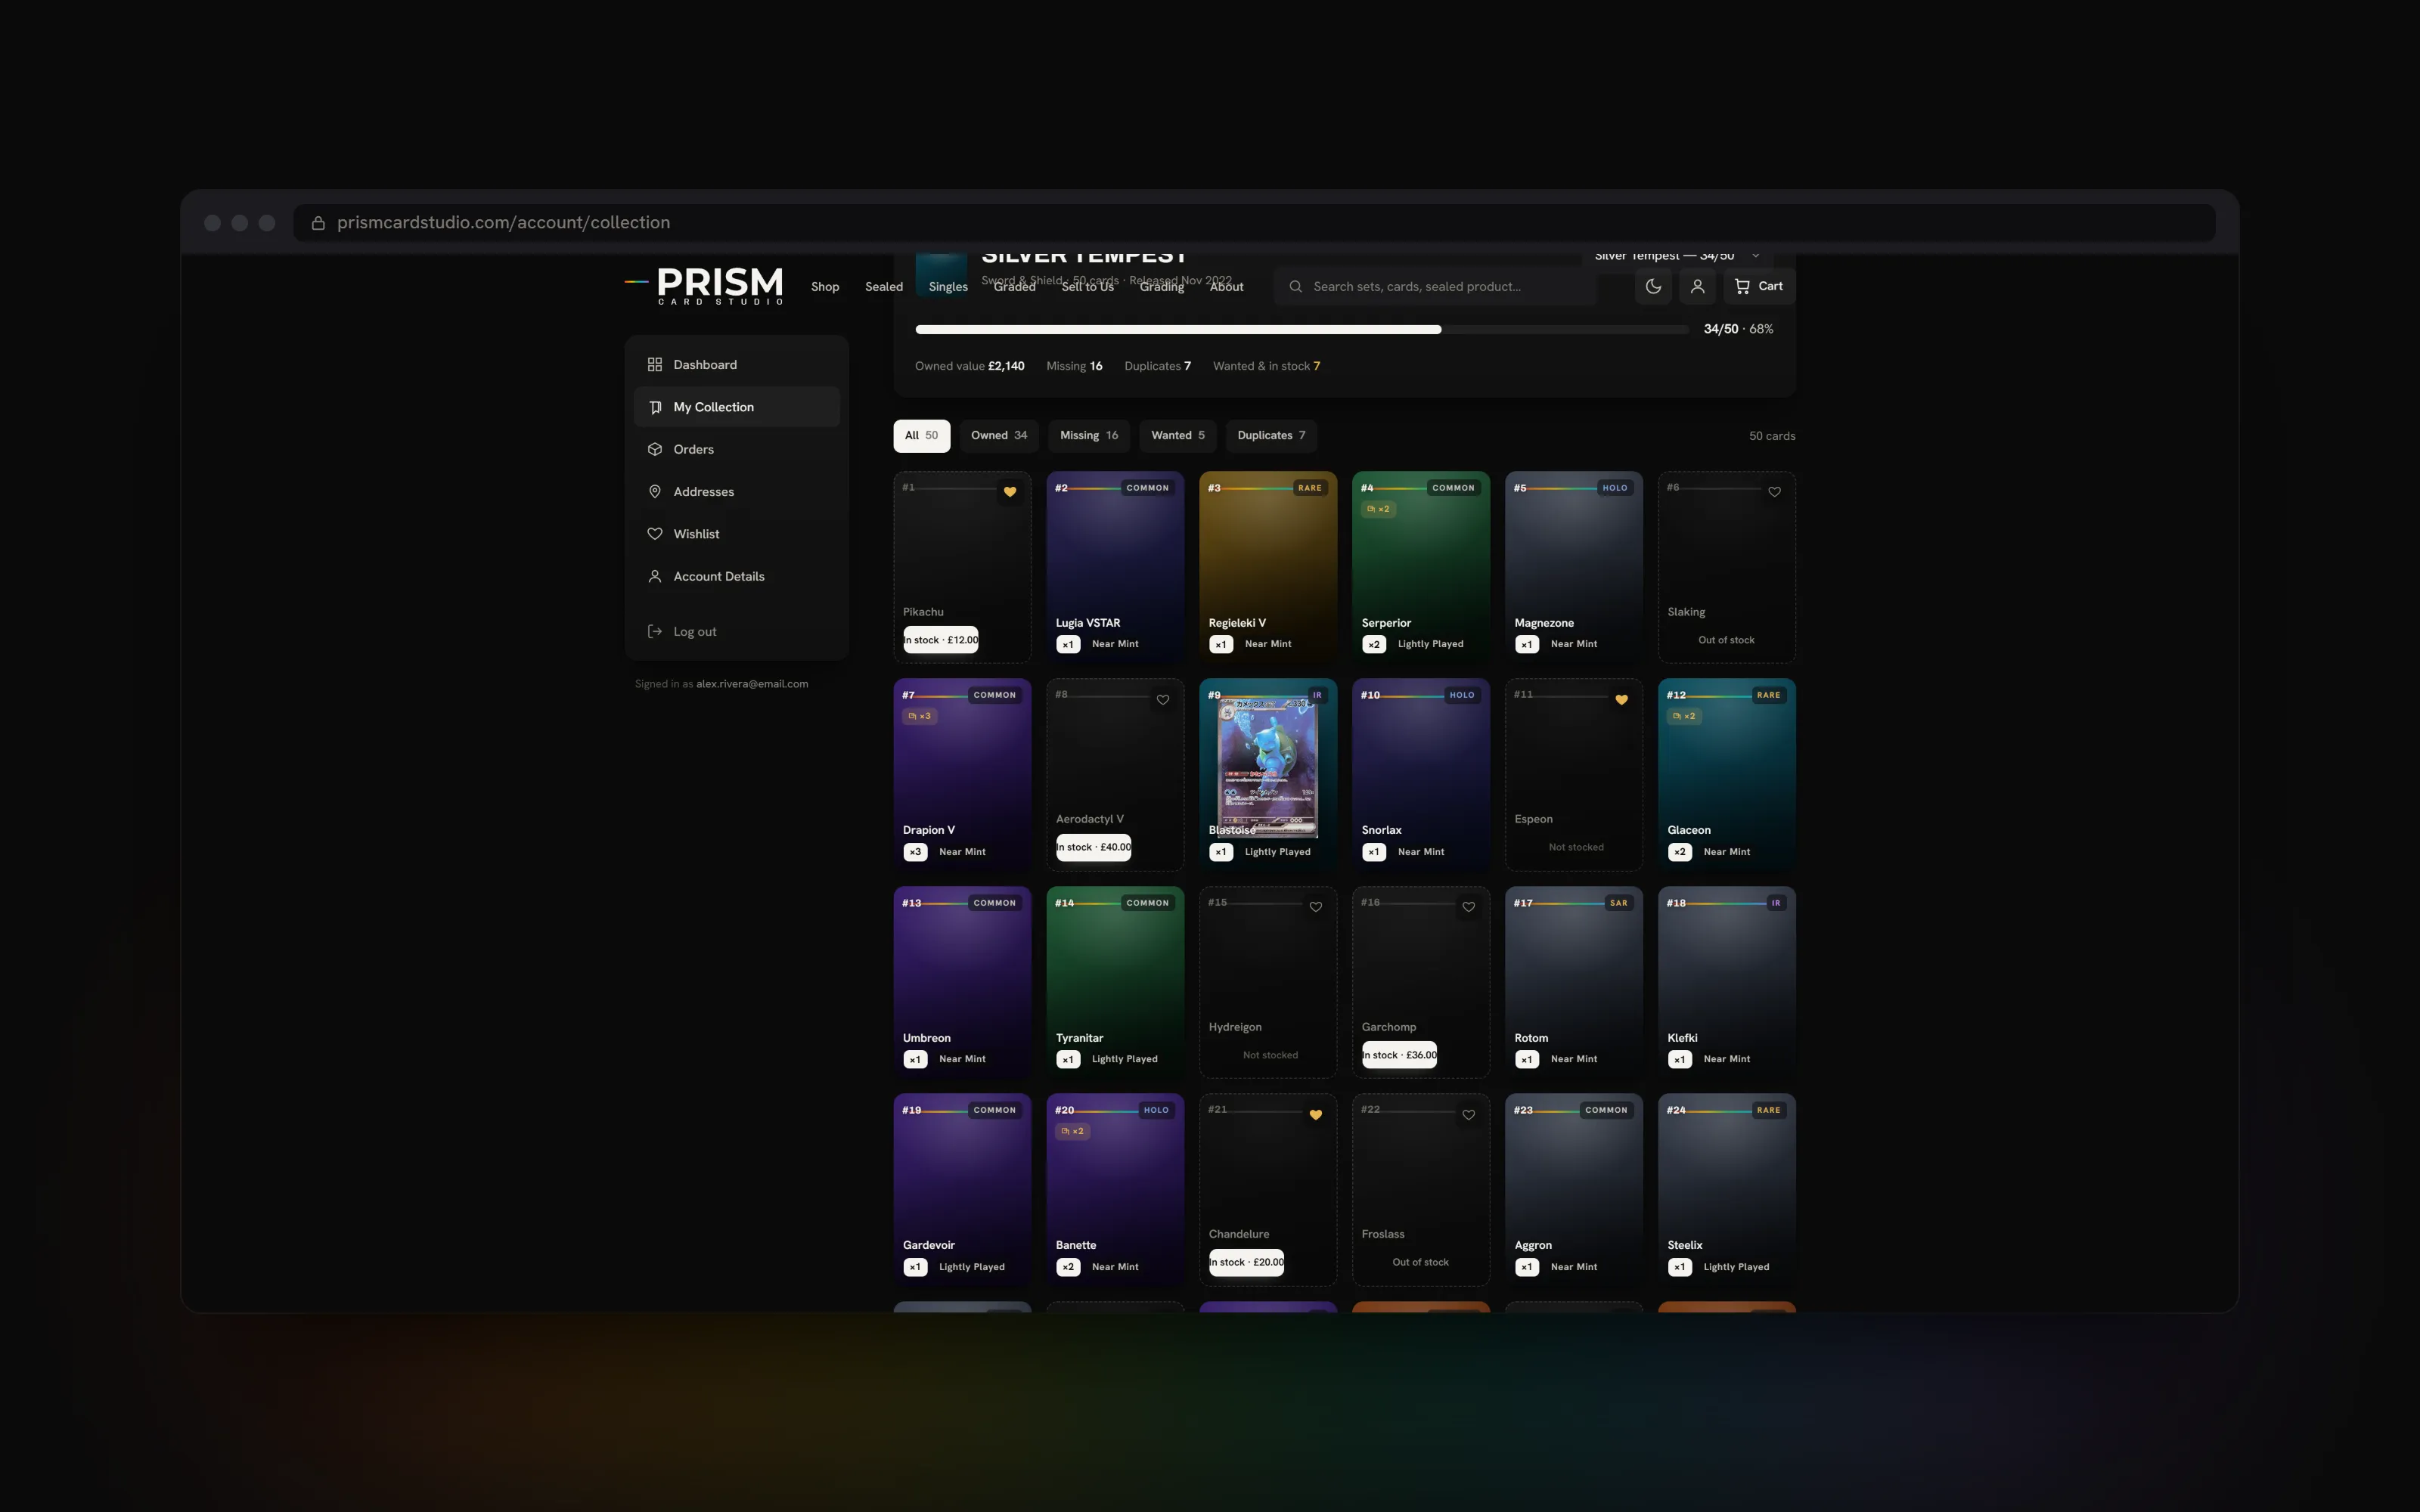Toggle wishlist heart on Hydreigon card
2420x1512 pixels.
point(1316,907)
